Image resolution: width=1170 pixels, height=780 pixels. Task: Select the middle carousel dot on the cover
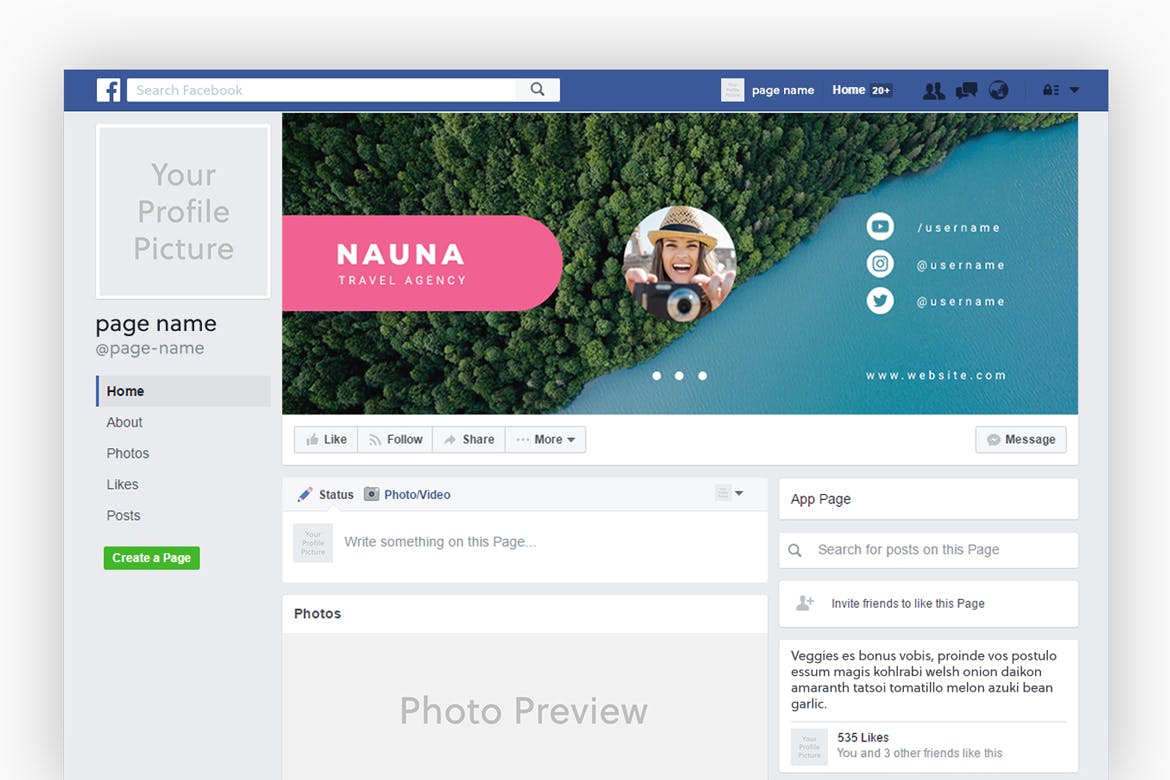point(679,375)
